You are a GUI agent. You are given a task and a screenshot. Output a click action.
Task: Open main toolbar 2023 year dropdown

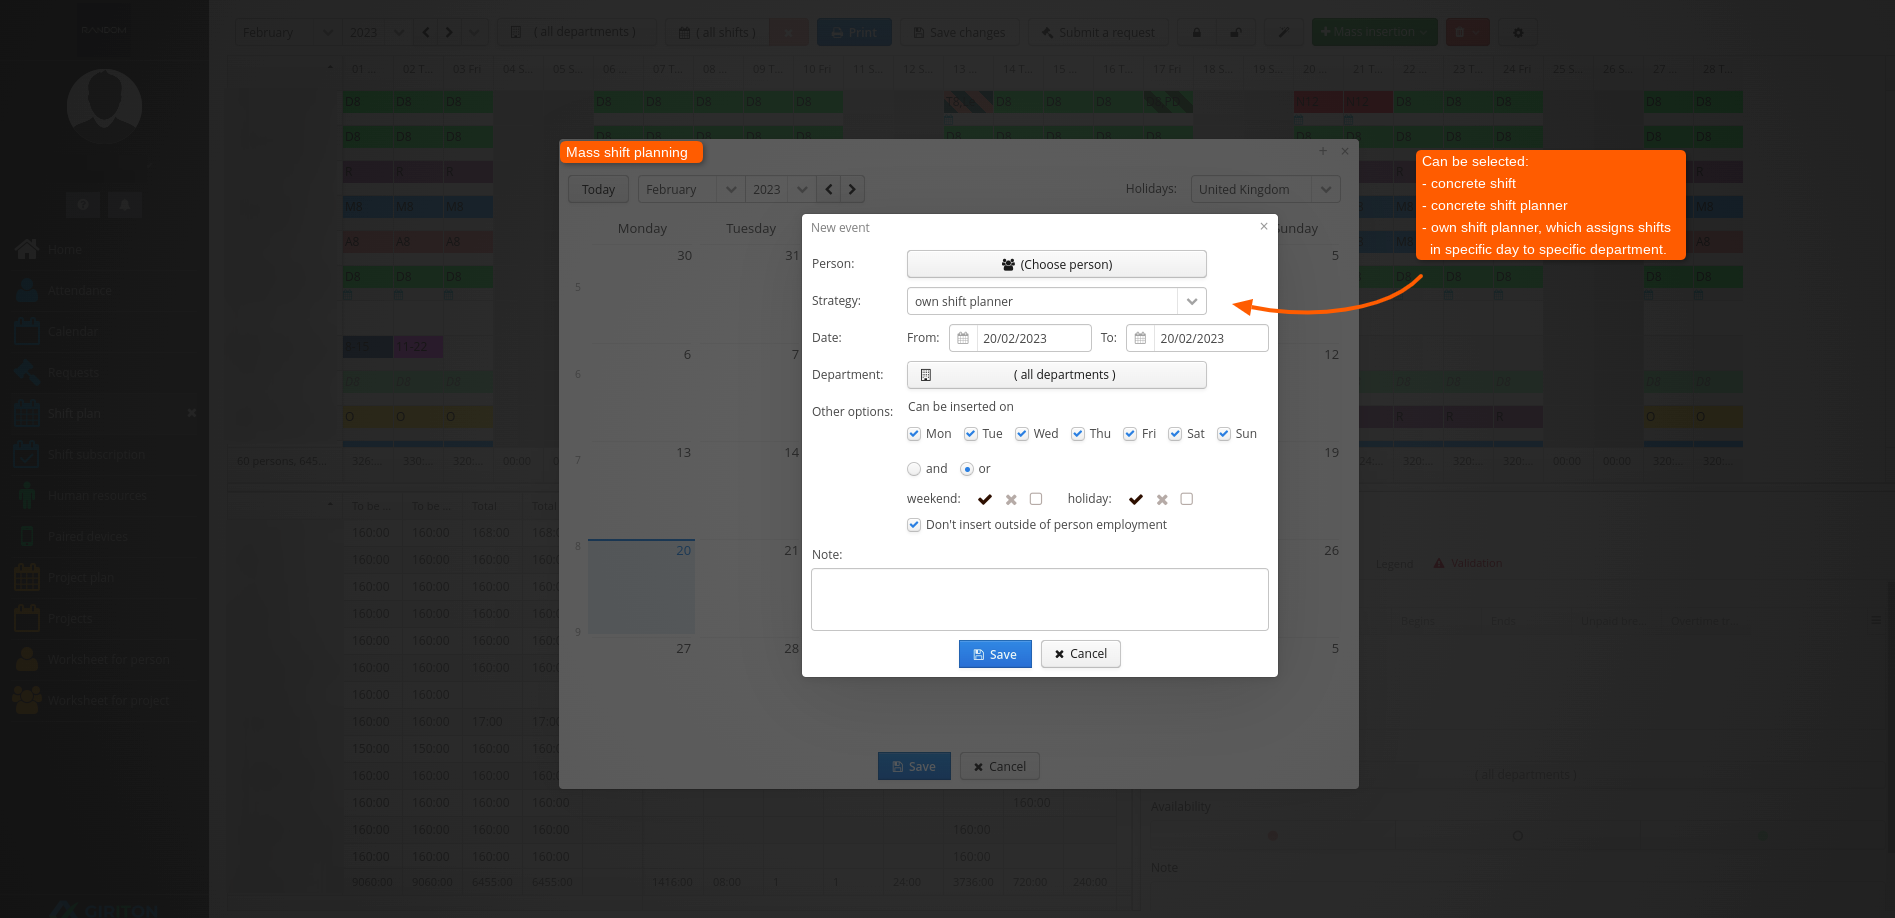click(399, 32)
